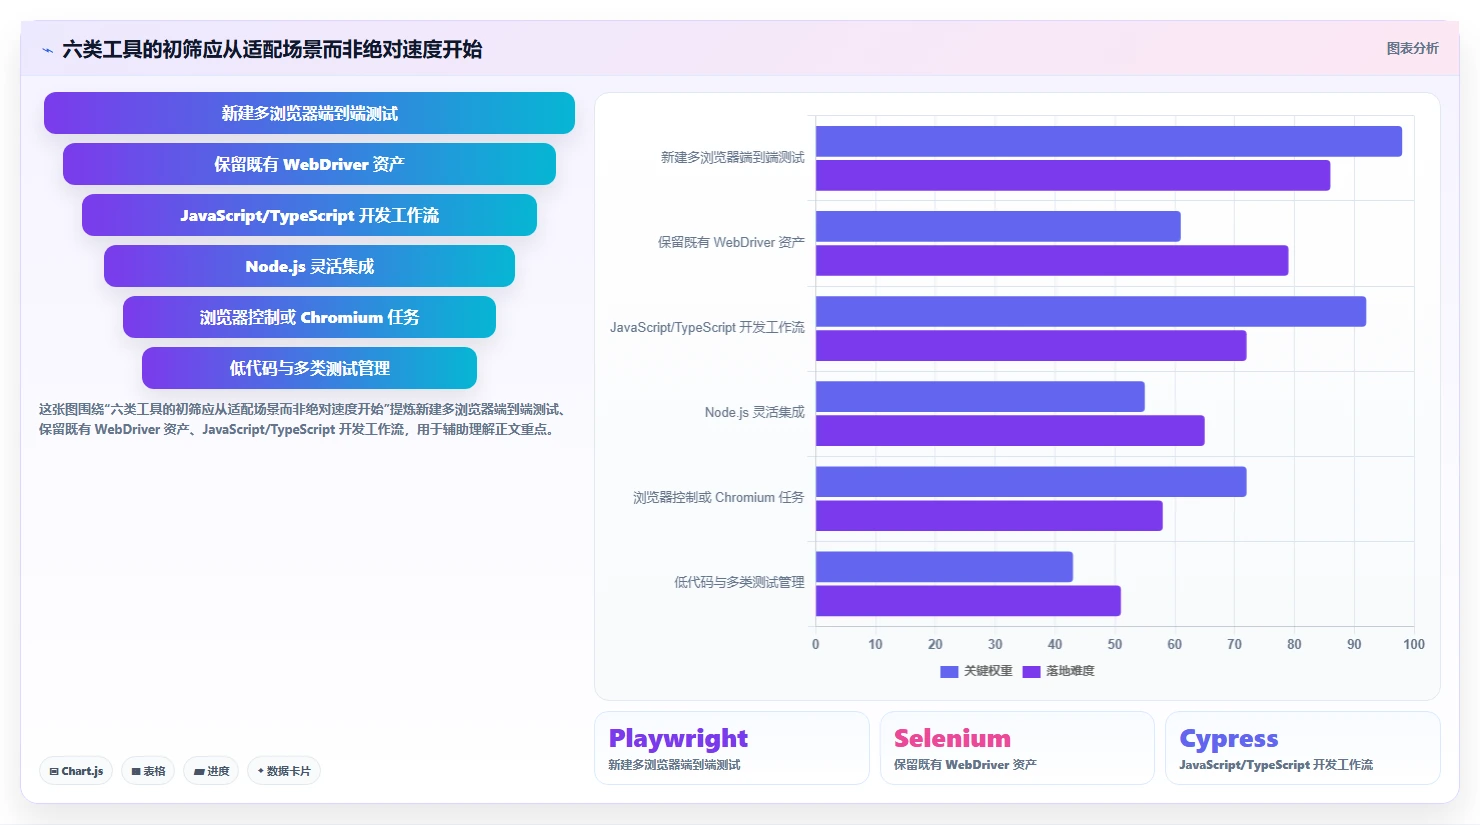Click the x-axis tick value 50
Viewport: 1480px width, 825px height.
pos(1115,644)
